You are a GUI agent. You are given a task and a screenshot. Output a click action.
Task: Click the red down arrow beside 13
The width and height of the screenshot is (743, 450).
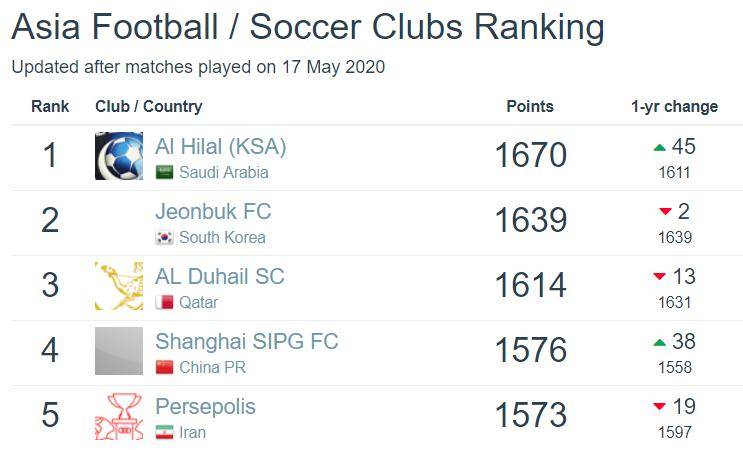[660, 276]
